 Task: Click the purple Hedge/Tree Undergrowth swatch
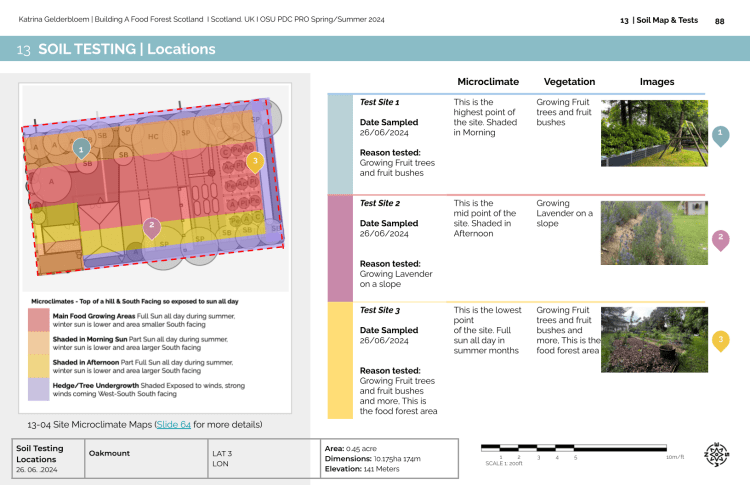coord(39,389)
